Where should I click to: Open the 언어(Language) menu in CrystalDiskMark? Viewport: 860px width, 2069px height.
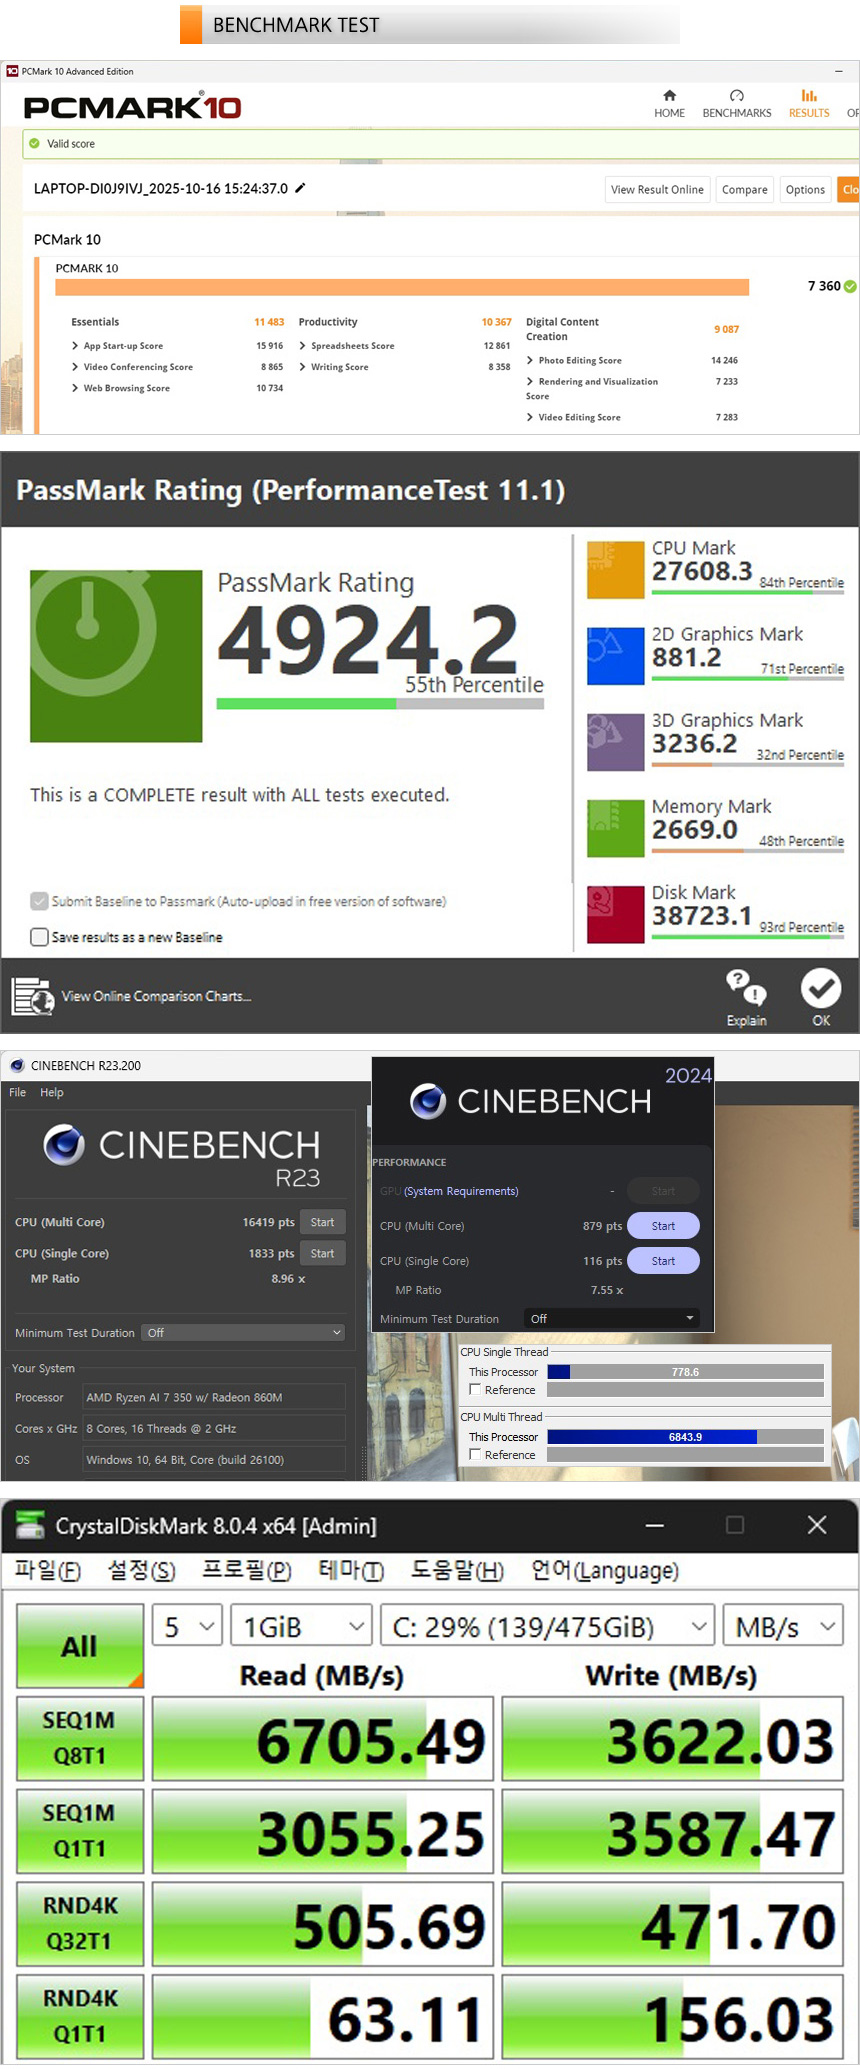pos(604,1571)
